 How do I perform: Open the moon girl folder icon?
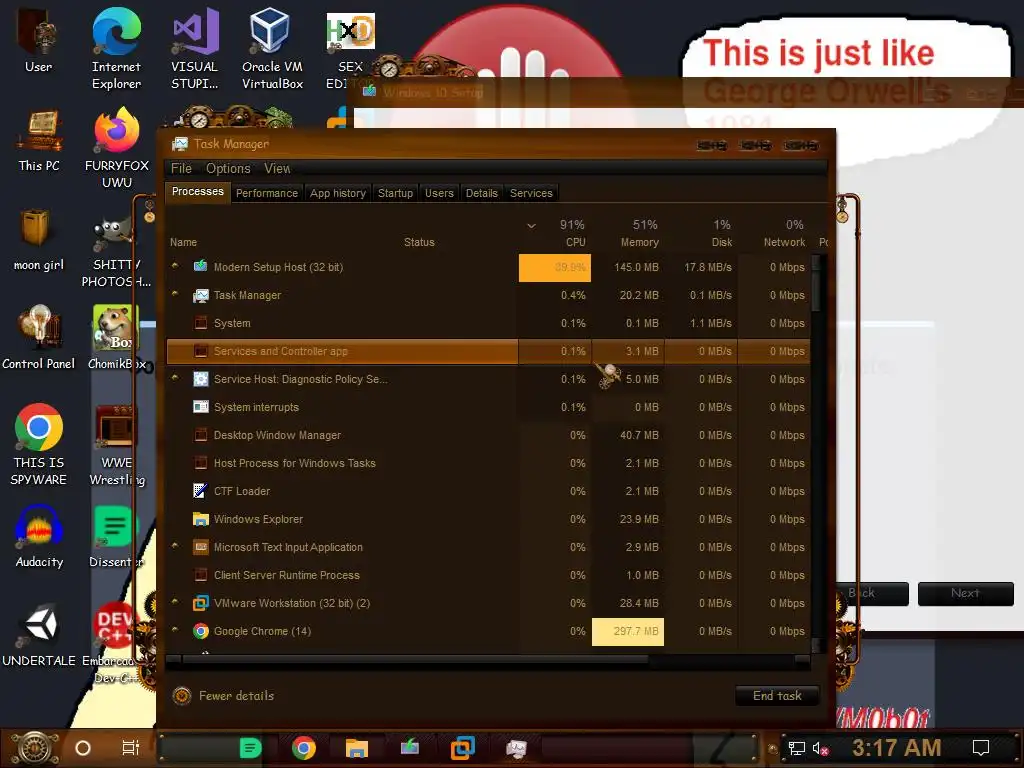(x=39, y=240)
